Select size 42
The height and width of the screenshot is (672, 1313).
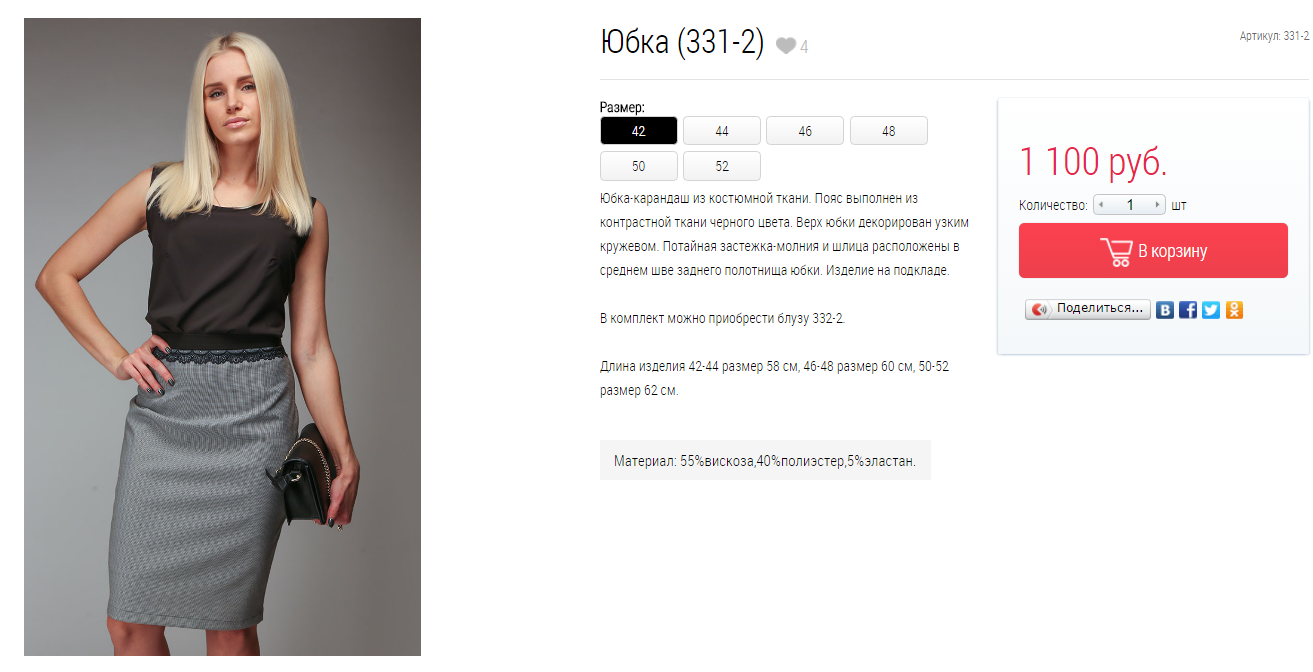(639, 131)
